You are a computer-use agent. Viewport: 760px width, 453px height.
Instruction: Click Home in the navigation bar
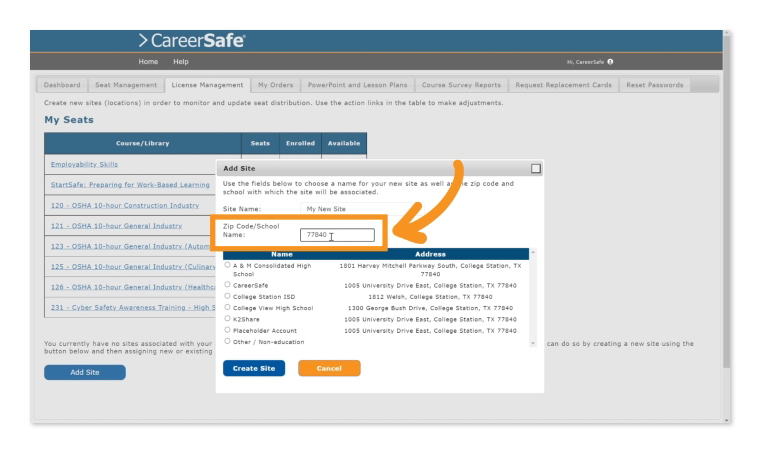pyautogui.click(x=148, y=62)
